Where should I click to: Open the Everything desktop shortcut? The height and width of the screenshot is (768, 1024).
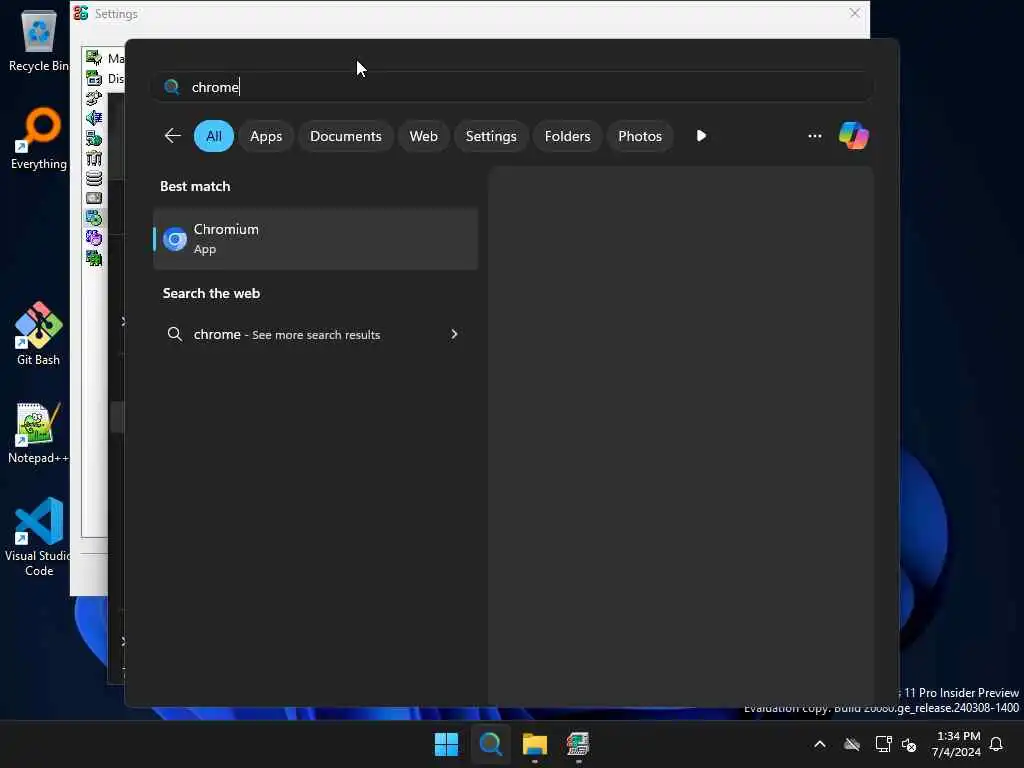39,138
